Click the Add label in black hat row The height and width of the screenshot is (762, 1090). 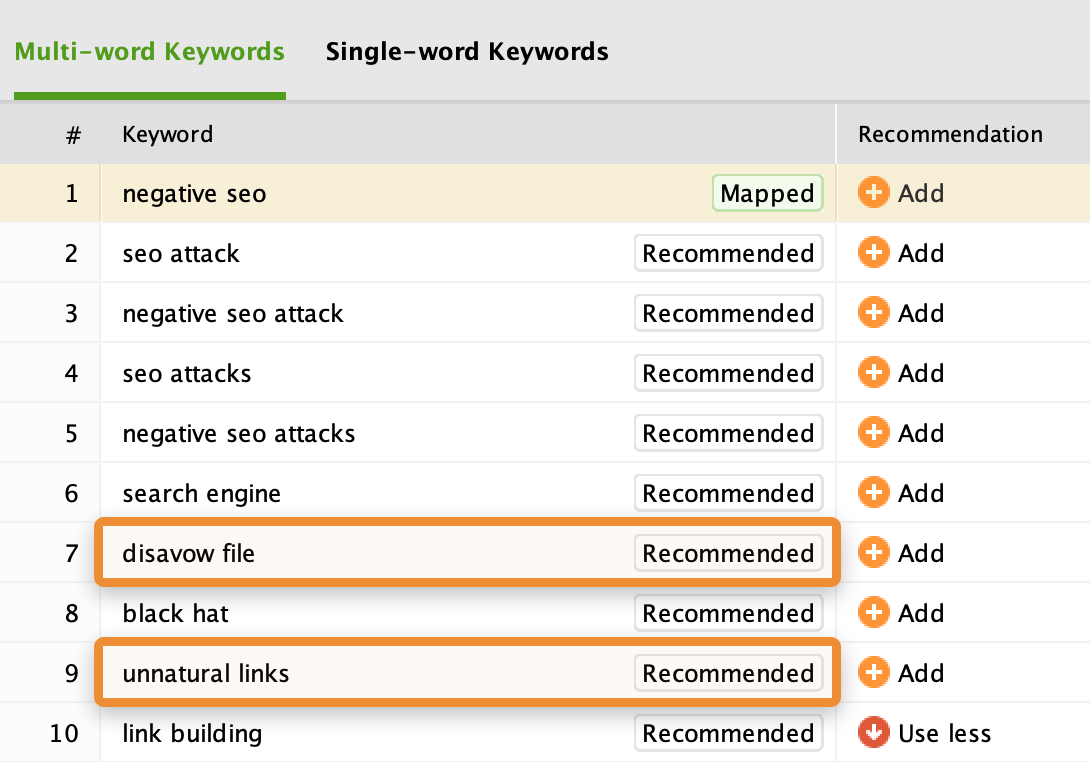(x=920, y=613)
